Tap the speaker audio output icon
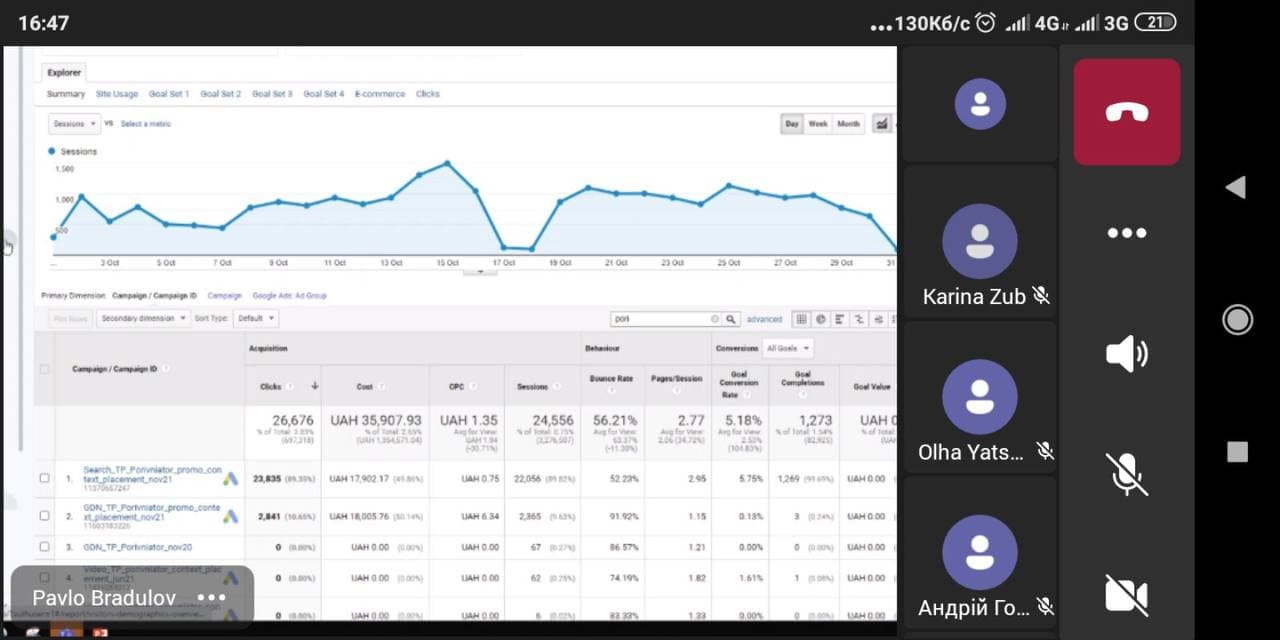 pyautogui.click(x=1127, y=354)
